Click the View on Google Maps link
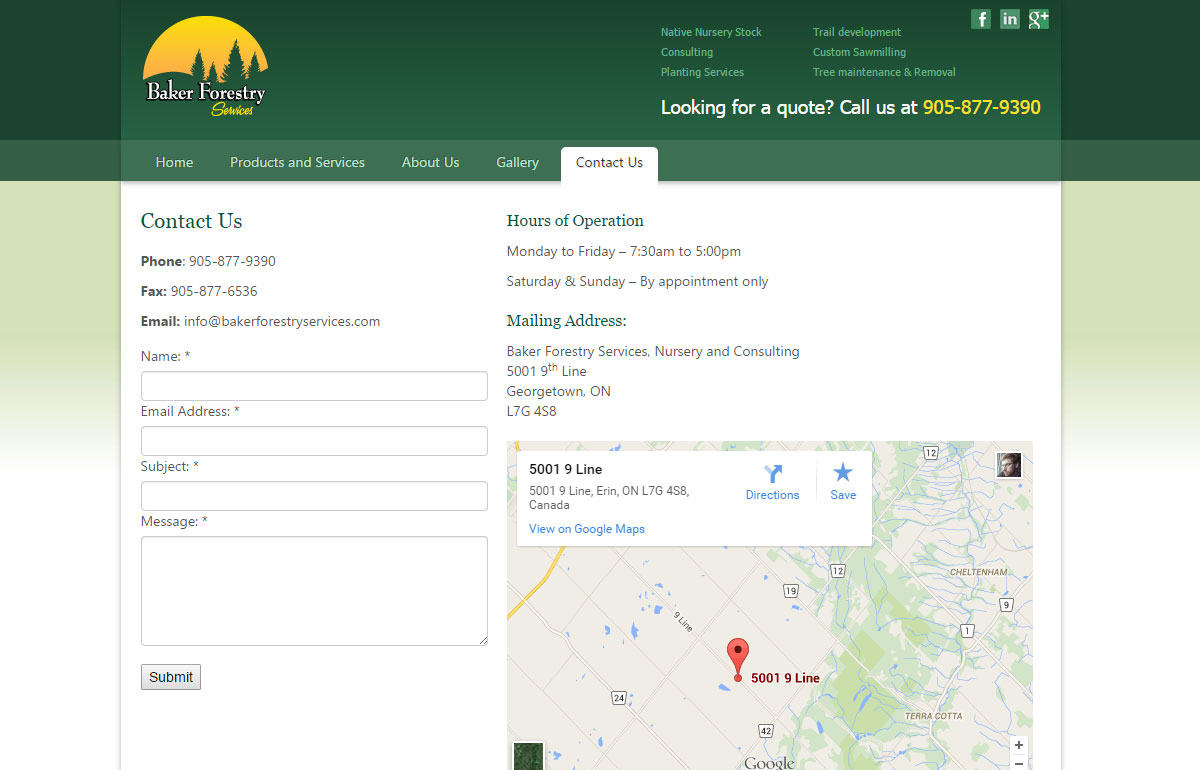 [587, 529]
